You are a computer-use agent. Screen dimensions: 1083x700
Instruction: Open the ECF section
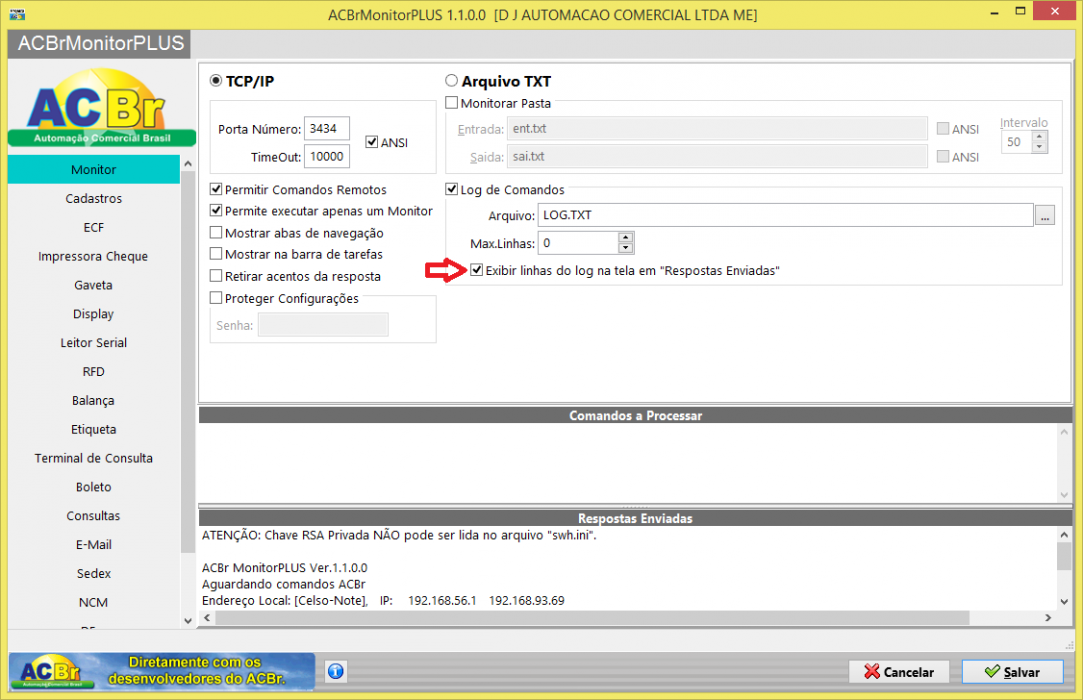(94, 227)
